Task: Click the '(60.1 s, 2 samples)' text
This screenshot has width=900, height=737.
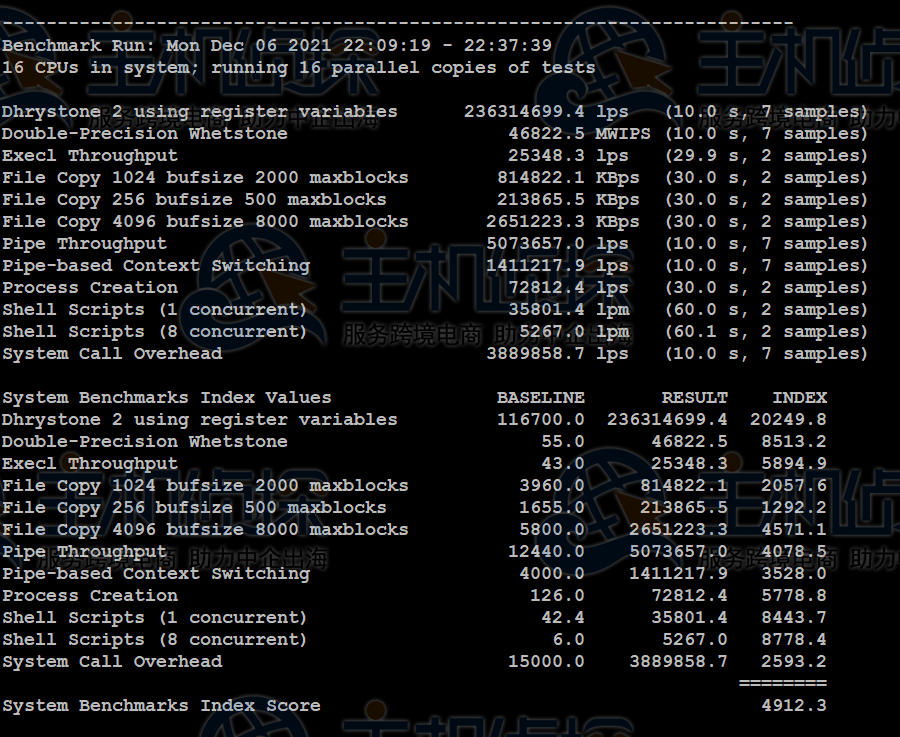Action: tap(766, 332)
